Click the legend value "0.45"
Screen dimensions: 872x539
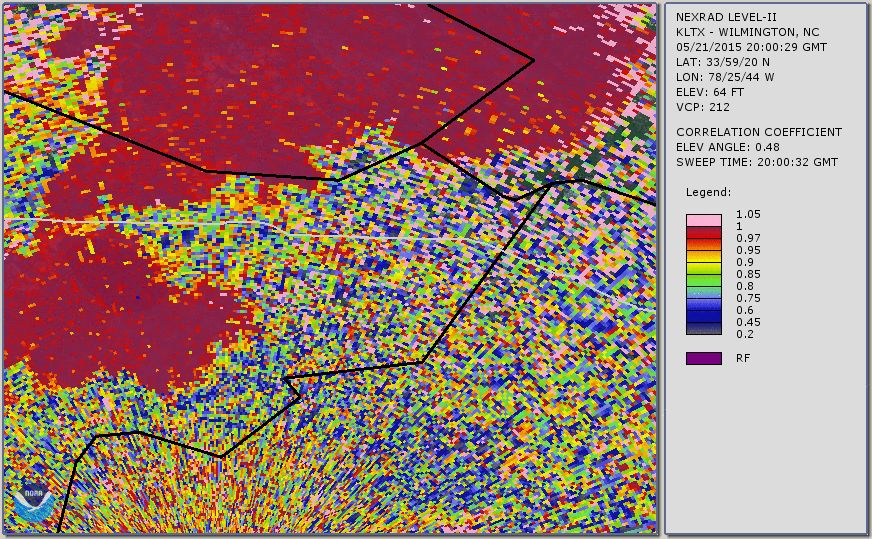coord(748,322)
